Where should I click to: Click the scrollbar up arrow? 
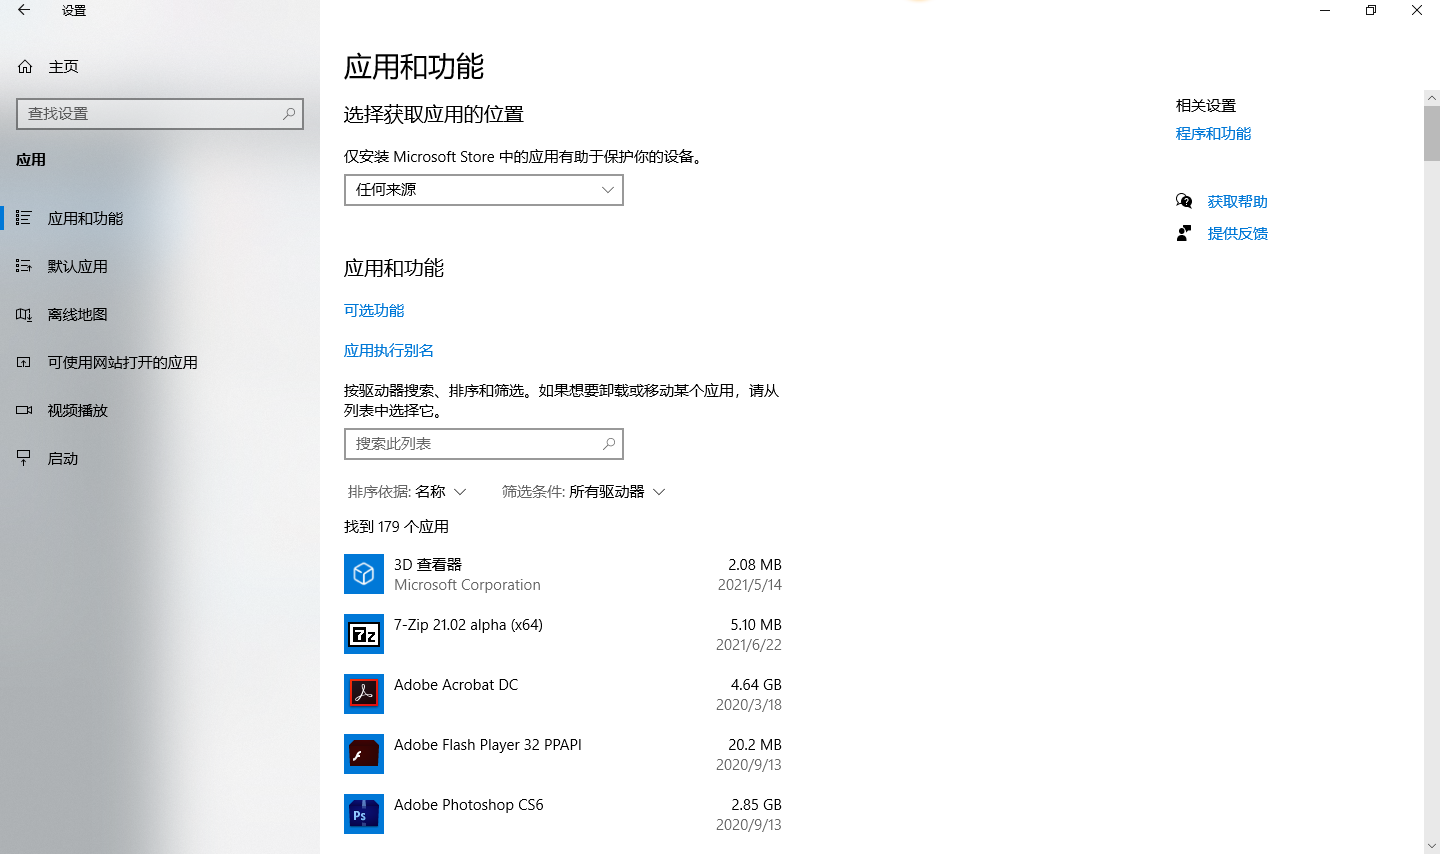pos(1432,98)
